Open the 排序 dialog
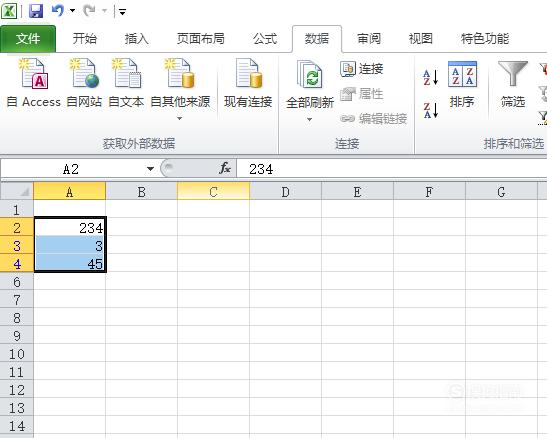Viewport: 547px width, 438px height. pos(462,84)
